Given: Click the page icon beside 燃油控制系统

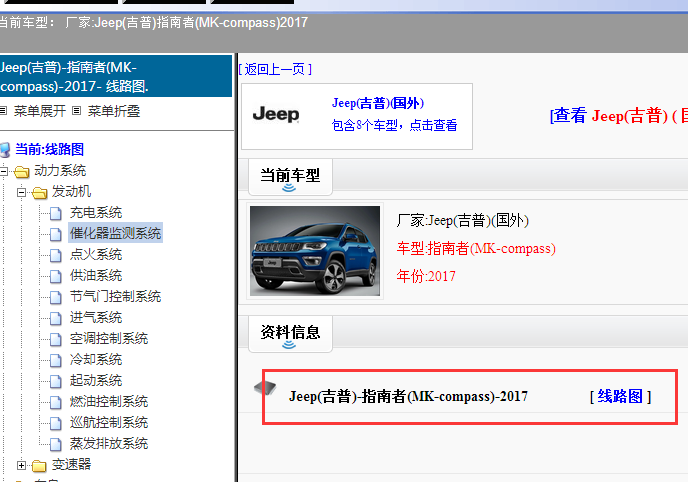Looking at the screenshot, I should pyautogui.click(x=56, y=403).
